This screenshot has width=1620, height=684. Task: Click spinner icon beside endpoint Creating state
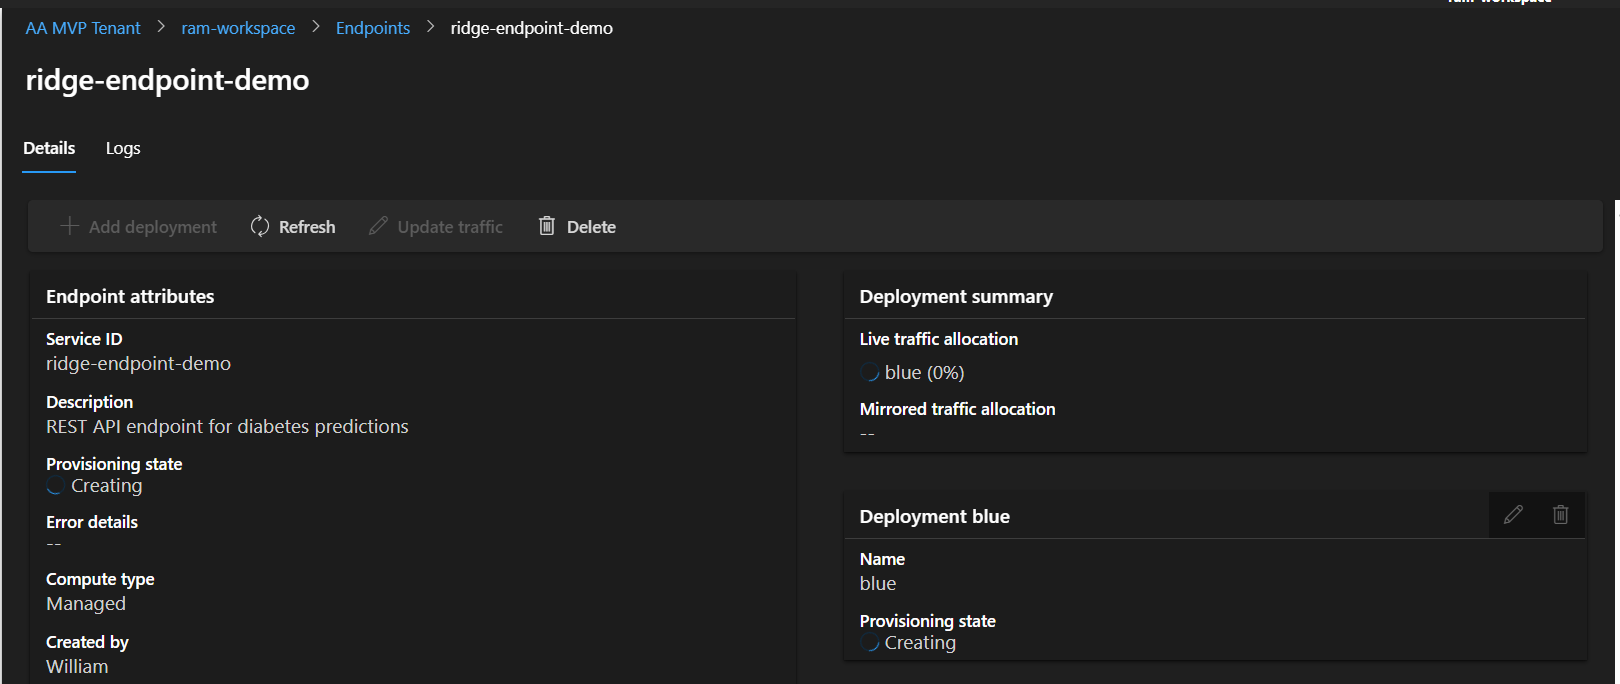[x=56, y=486]
